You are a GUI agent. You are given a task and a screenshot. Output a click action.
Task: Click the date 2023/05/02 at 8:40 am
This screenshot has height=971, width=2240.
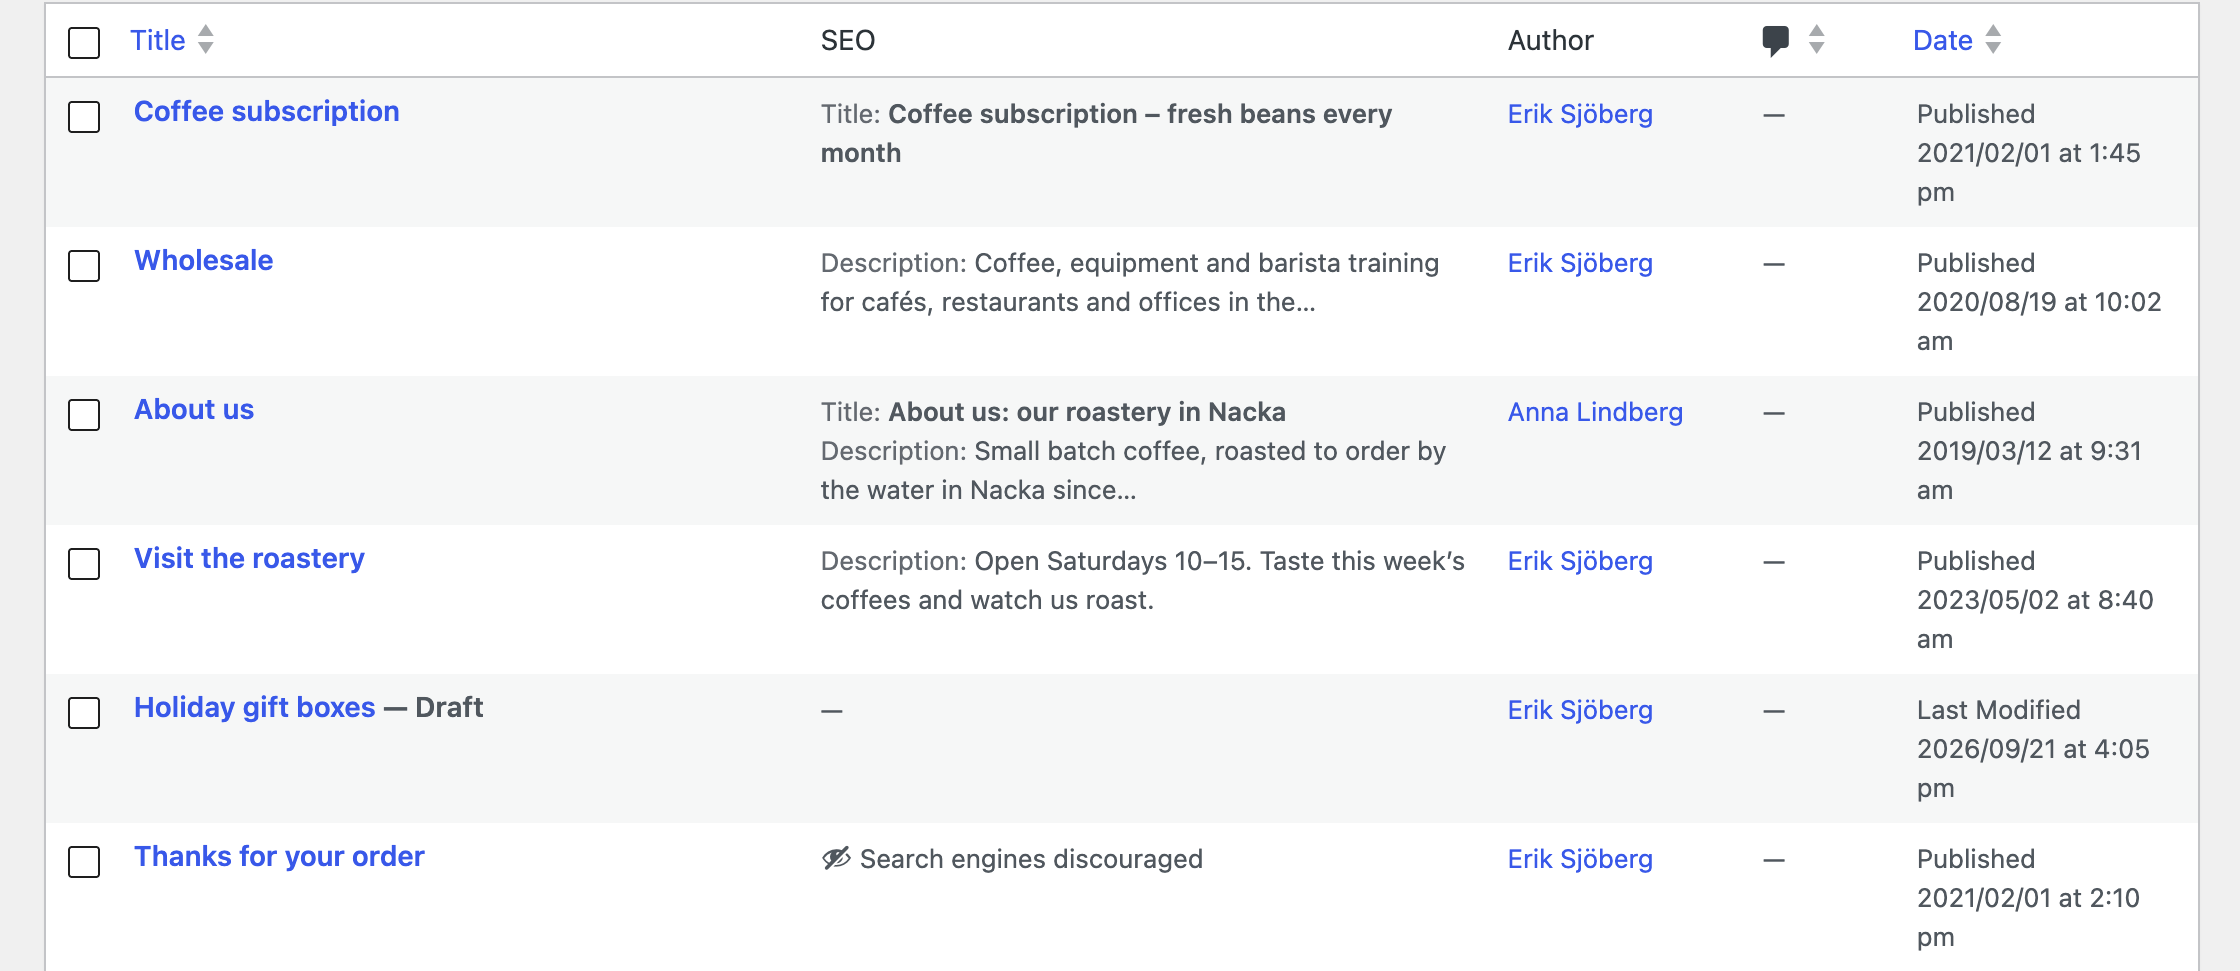pyautogui.click(x=2035, y=619)
